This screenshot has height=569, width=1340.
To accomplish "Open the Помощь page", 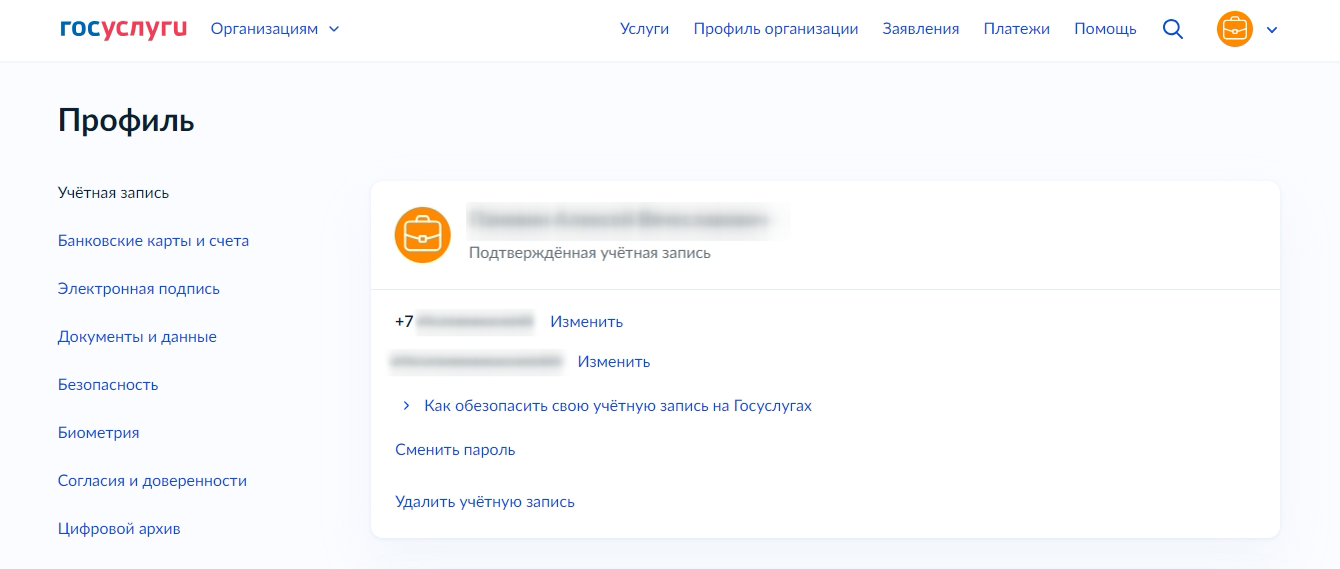I will [1105, 29].
